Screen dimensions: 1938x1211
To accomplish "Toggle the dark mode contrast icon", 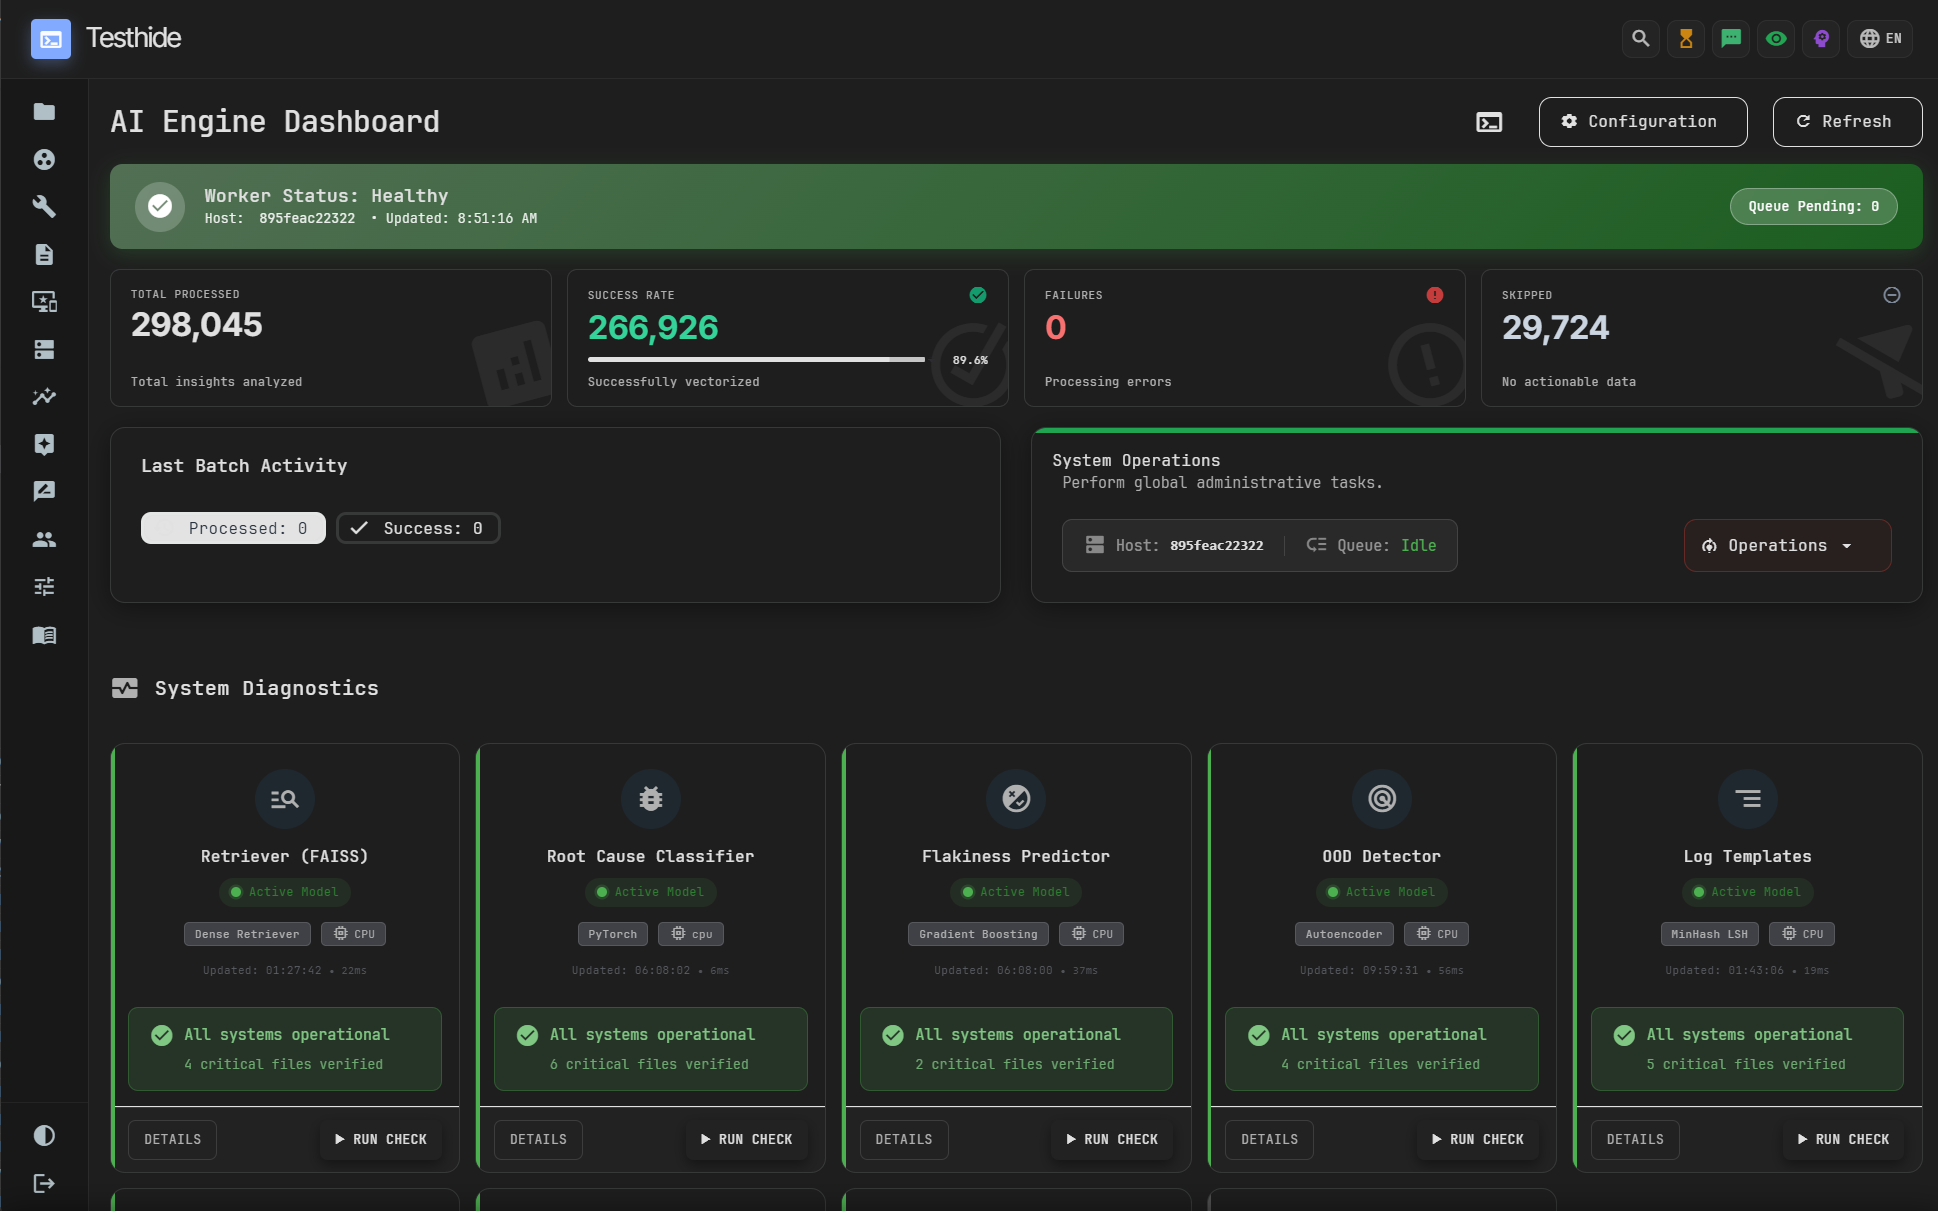I will (44, 1135).
